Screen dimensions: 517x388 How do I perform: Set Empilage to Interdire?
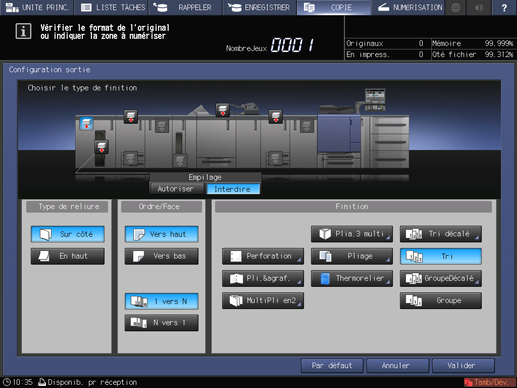[x=233, y=189]
